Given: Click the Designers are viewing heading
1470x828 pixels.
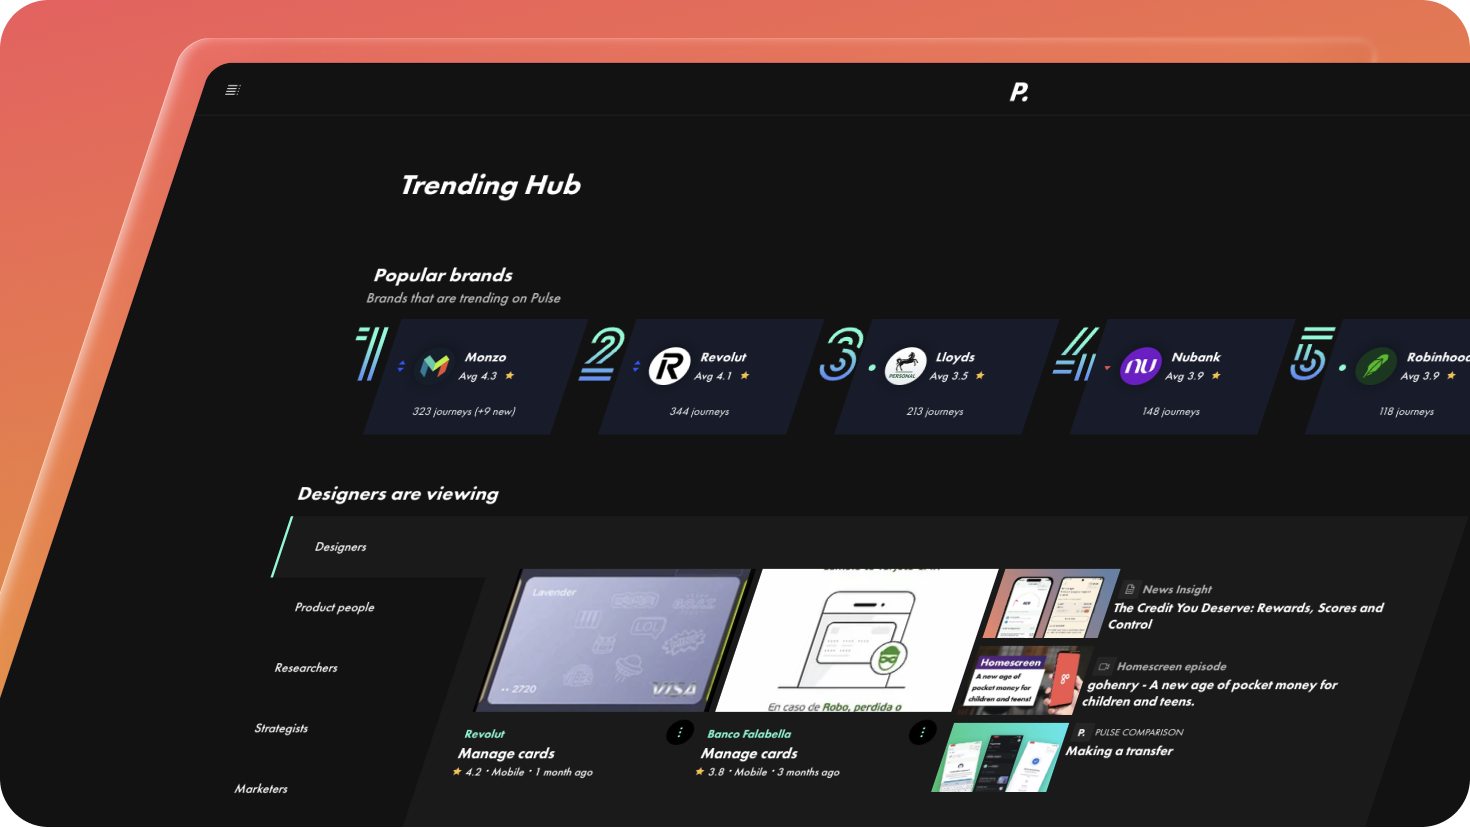Looking at the screenshot, I should [x=398, y=494].
